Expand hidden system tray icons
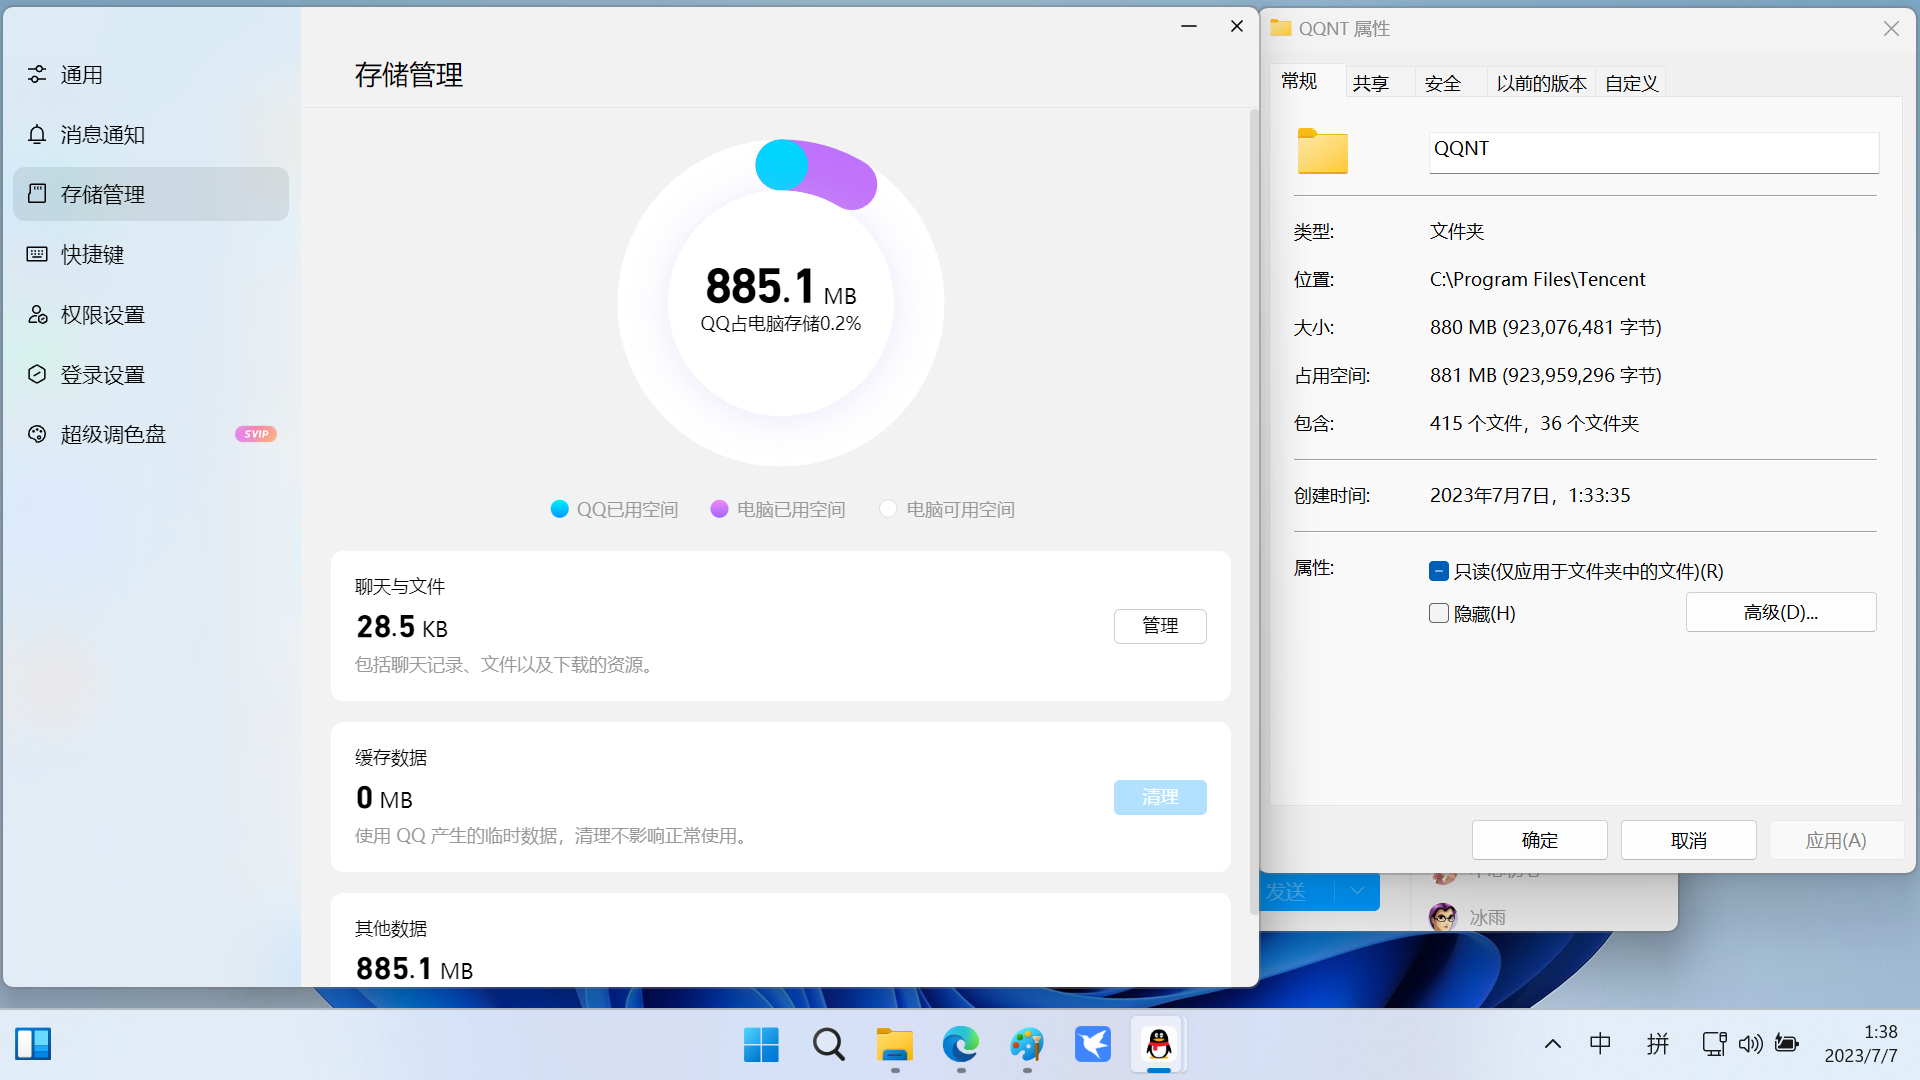The width and height of the screenshot is (1920, 1080). pos(1552,1045)
